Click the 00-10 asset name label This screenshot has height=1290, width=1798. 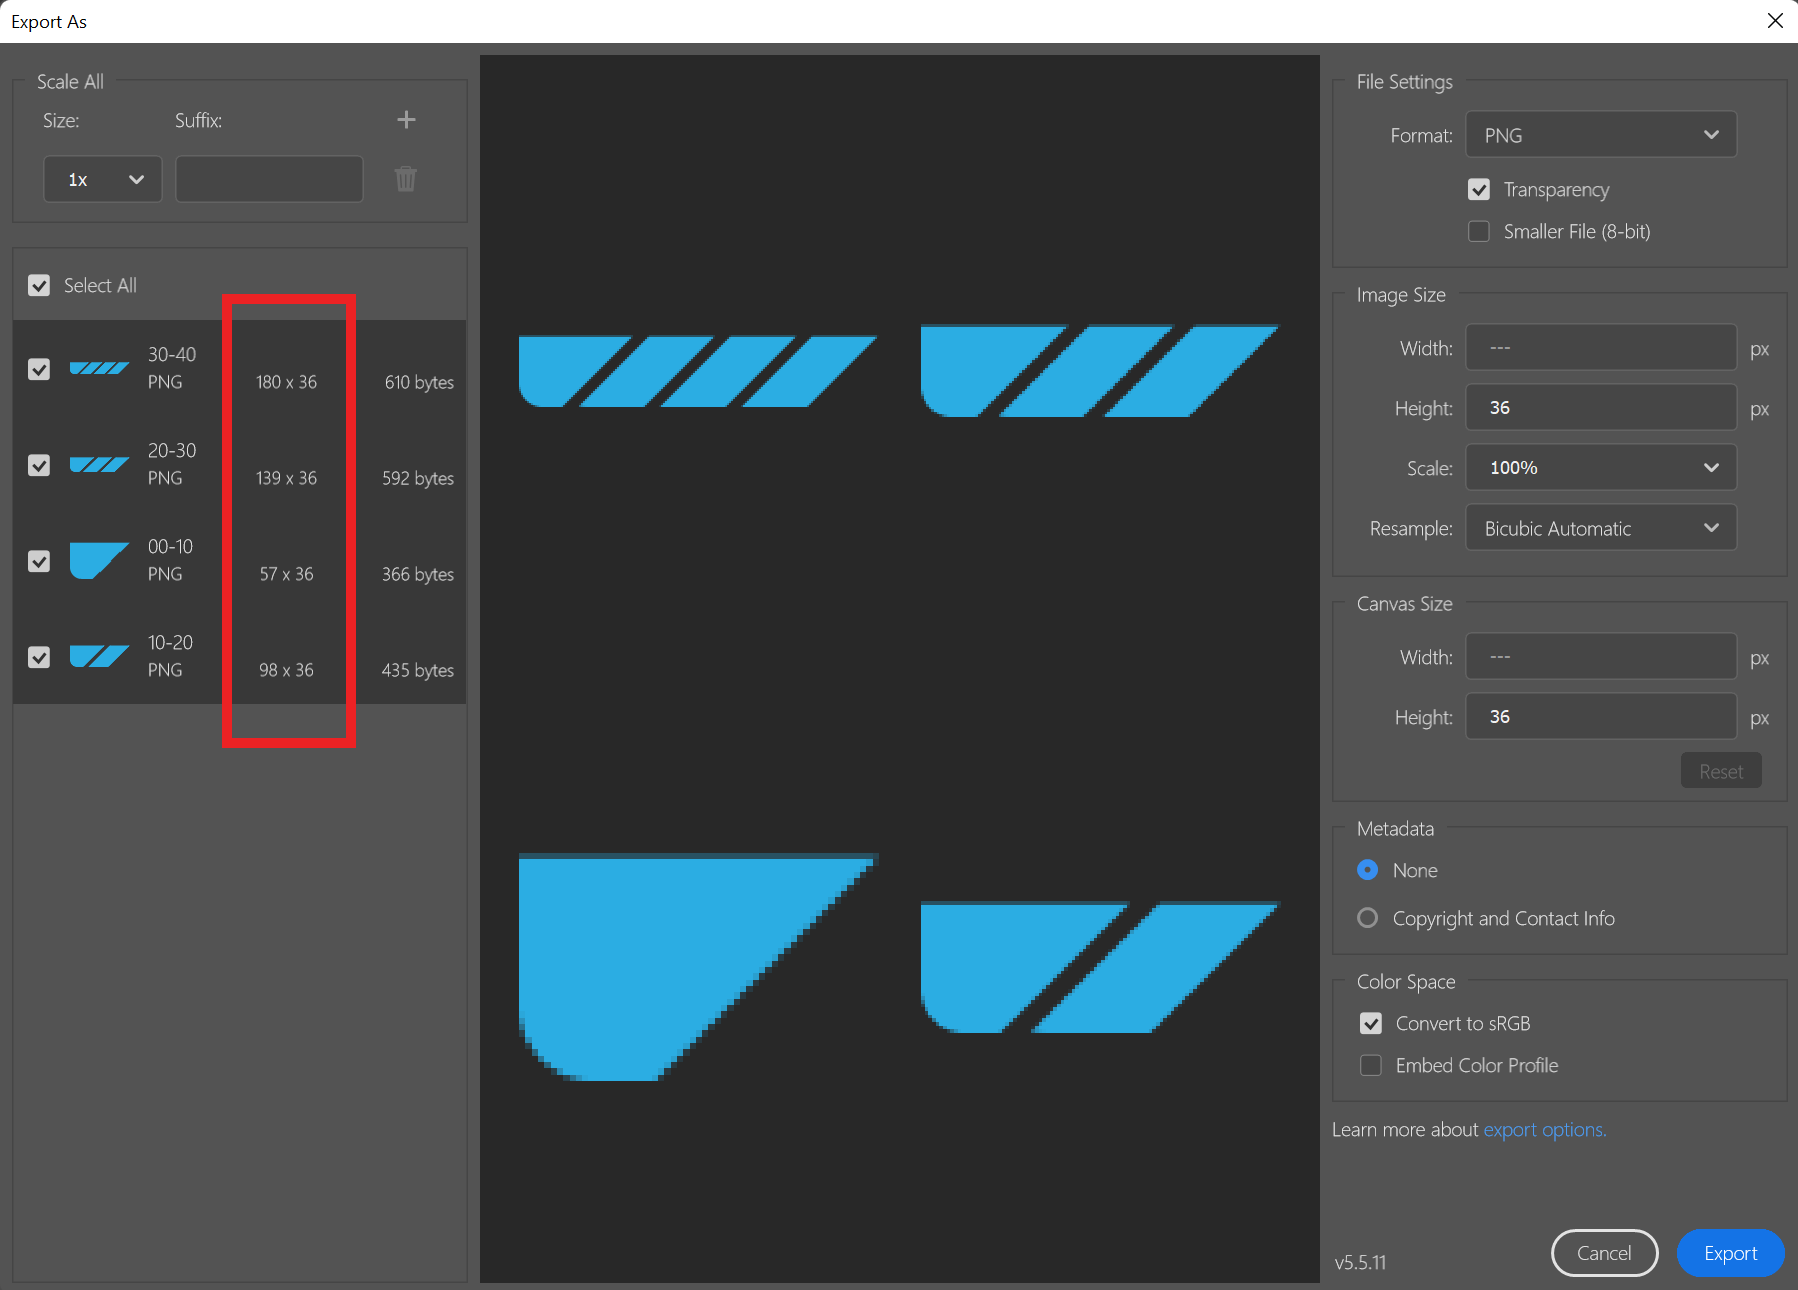click(170, 546)
